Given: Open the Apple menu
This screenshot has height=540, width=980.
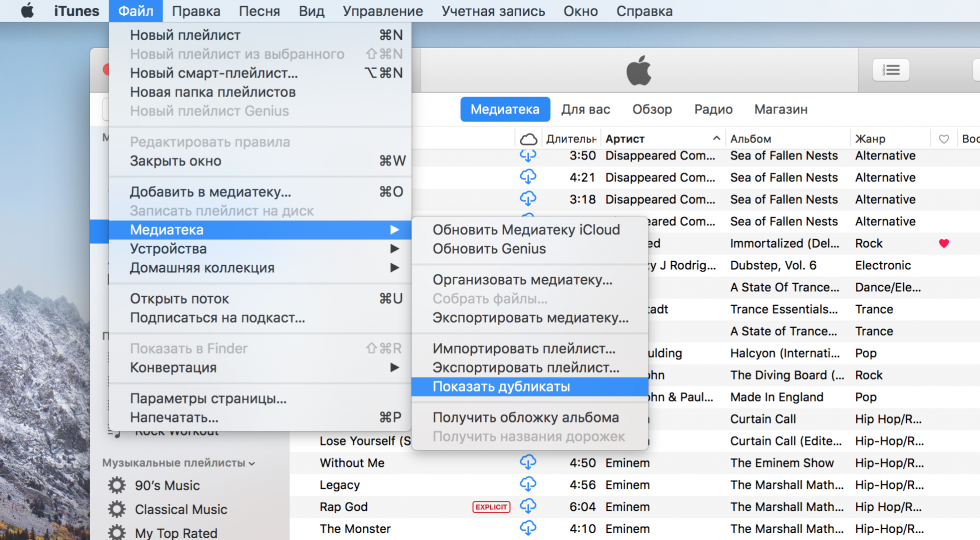Looking at the screenshot, I should point(27,11).
